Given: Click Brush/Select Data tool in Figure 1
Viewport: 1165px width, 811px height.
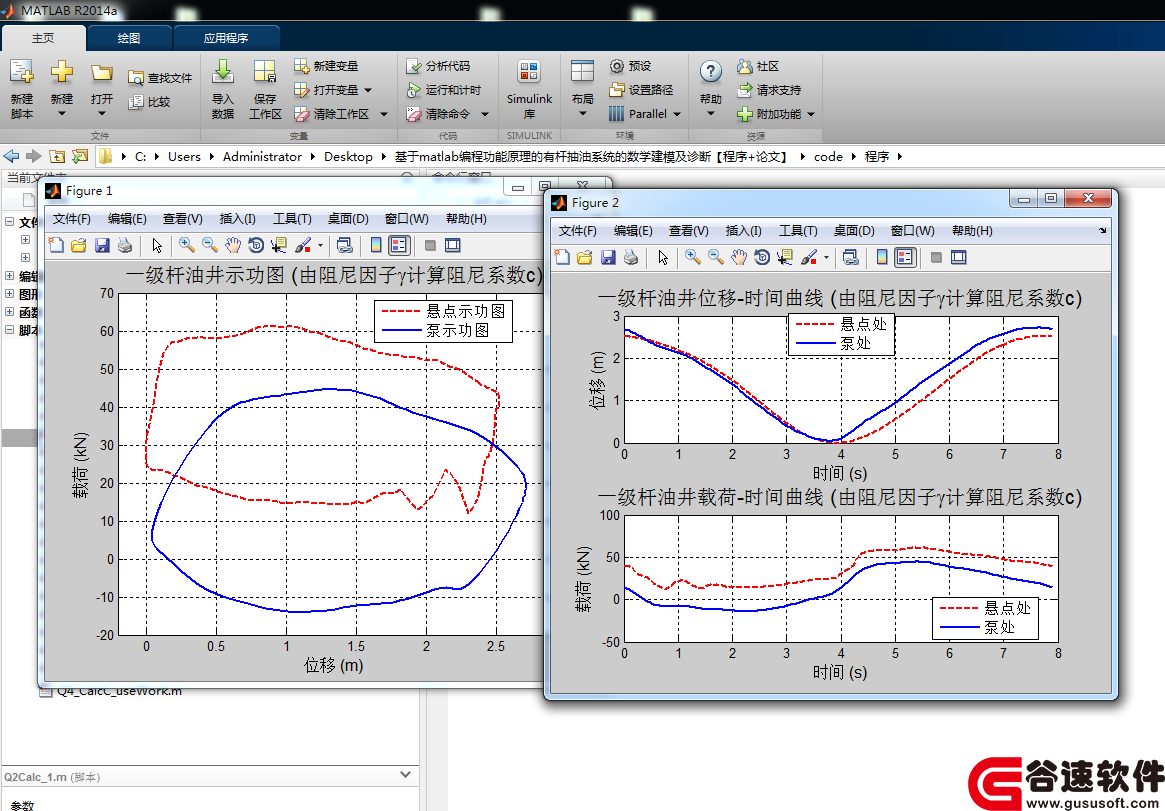Looking at the screenshot, I should click(x=303, y=245).
